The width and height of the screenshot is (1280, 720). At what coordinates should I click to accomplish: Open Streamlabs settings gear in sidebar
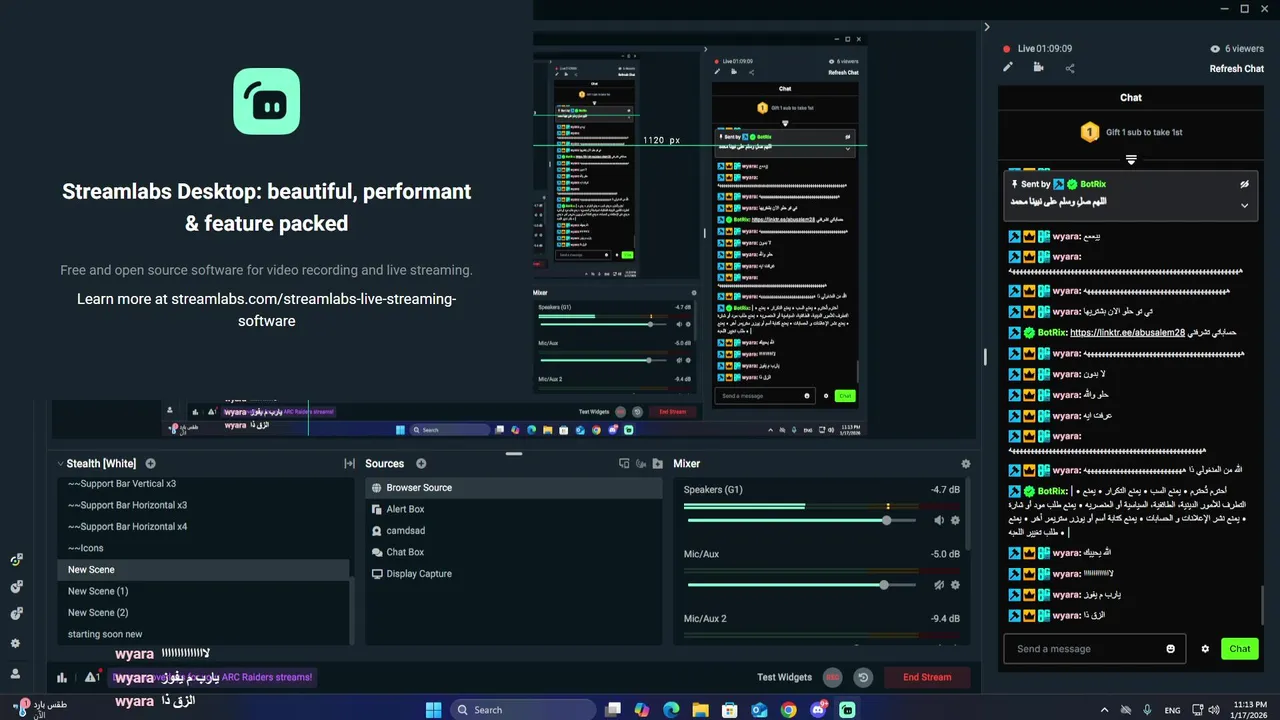tap(15, 643)
